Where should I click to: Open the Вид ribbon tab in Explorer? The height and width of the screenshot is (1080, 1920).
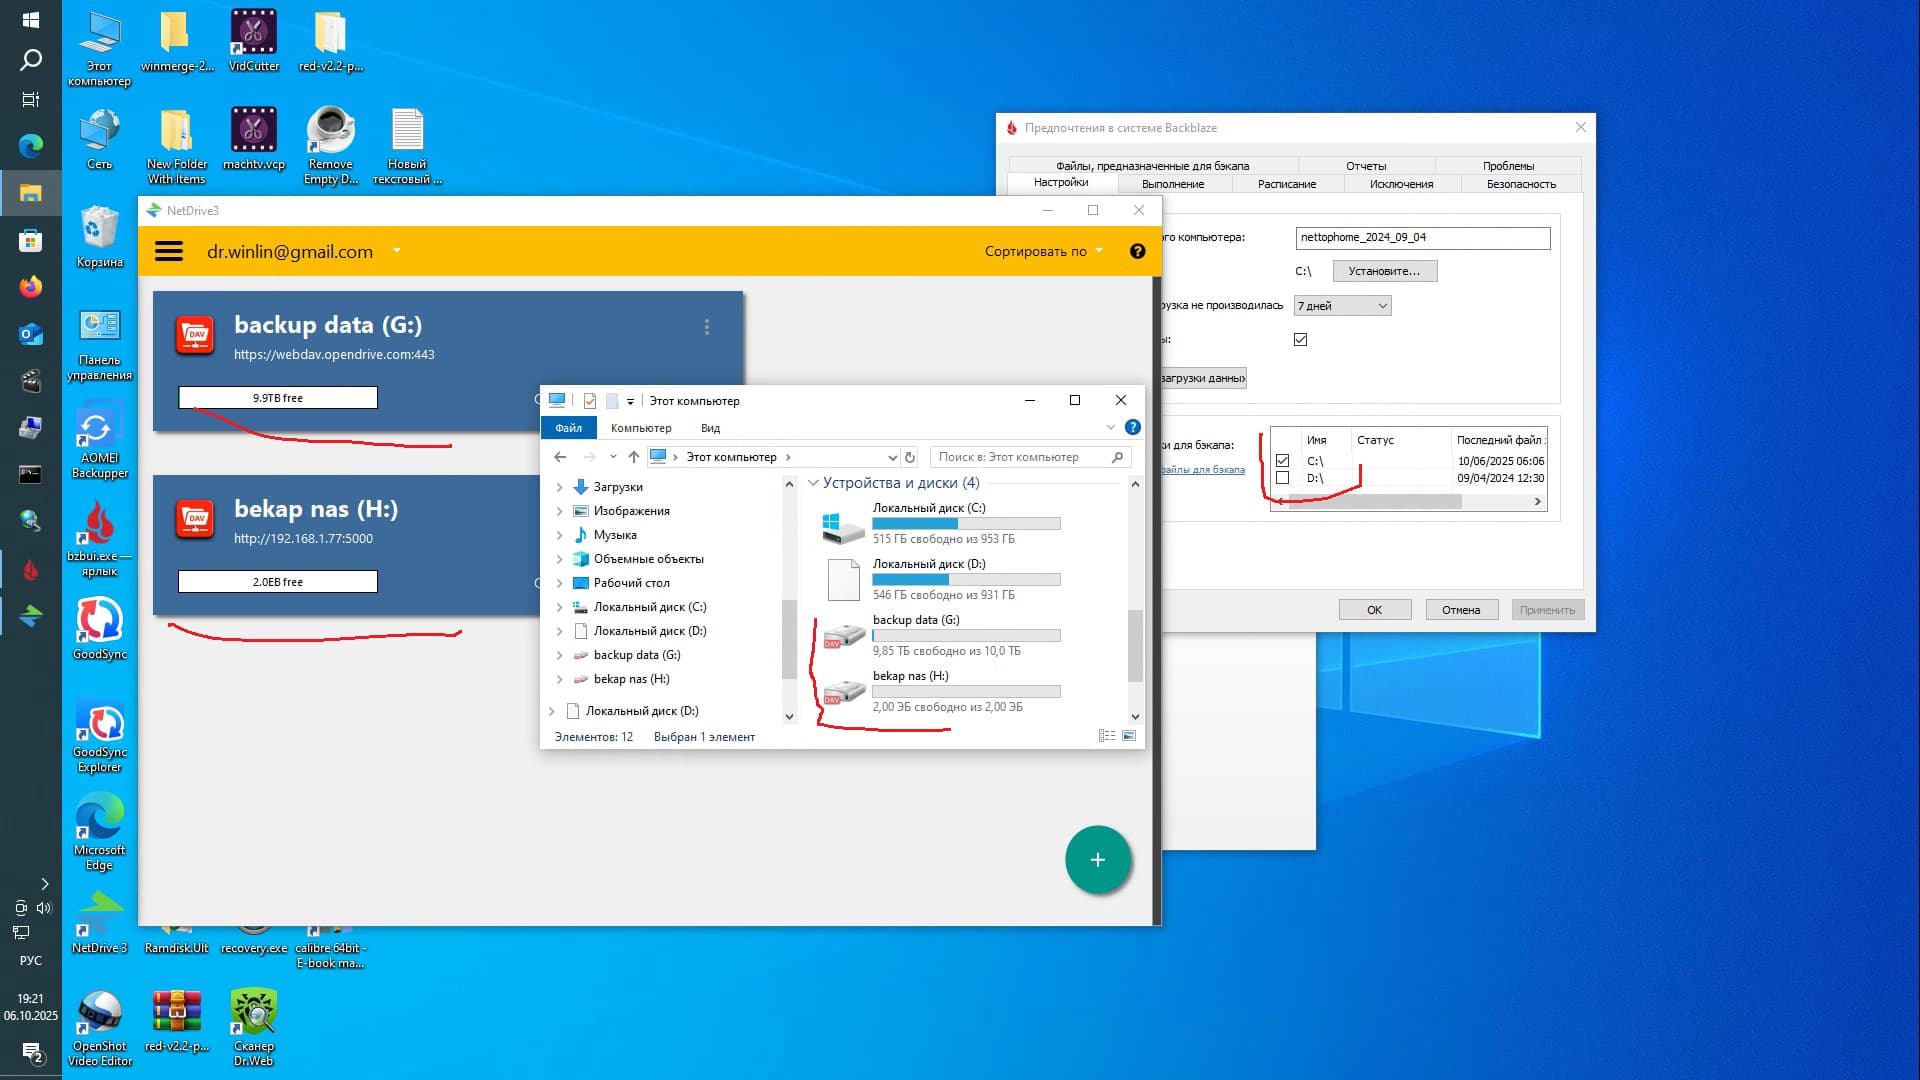pos(710,428)
